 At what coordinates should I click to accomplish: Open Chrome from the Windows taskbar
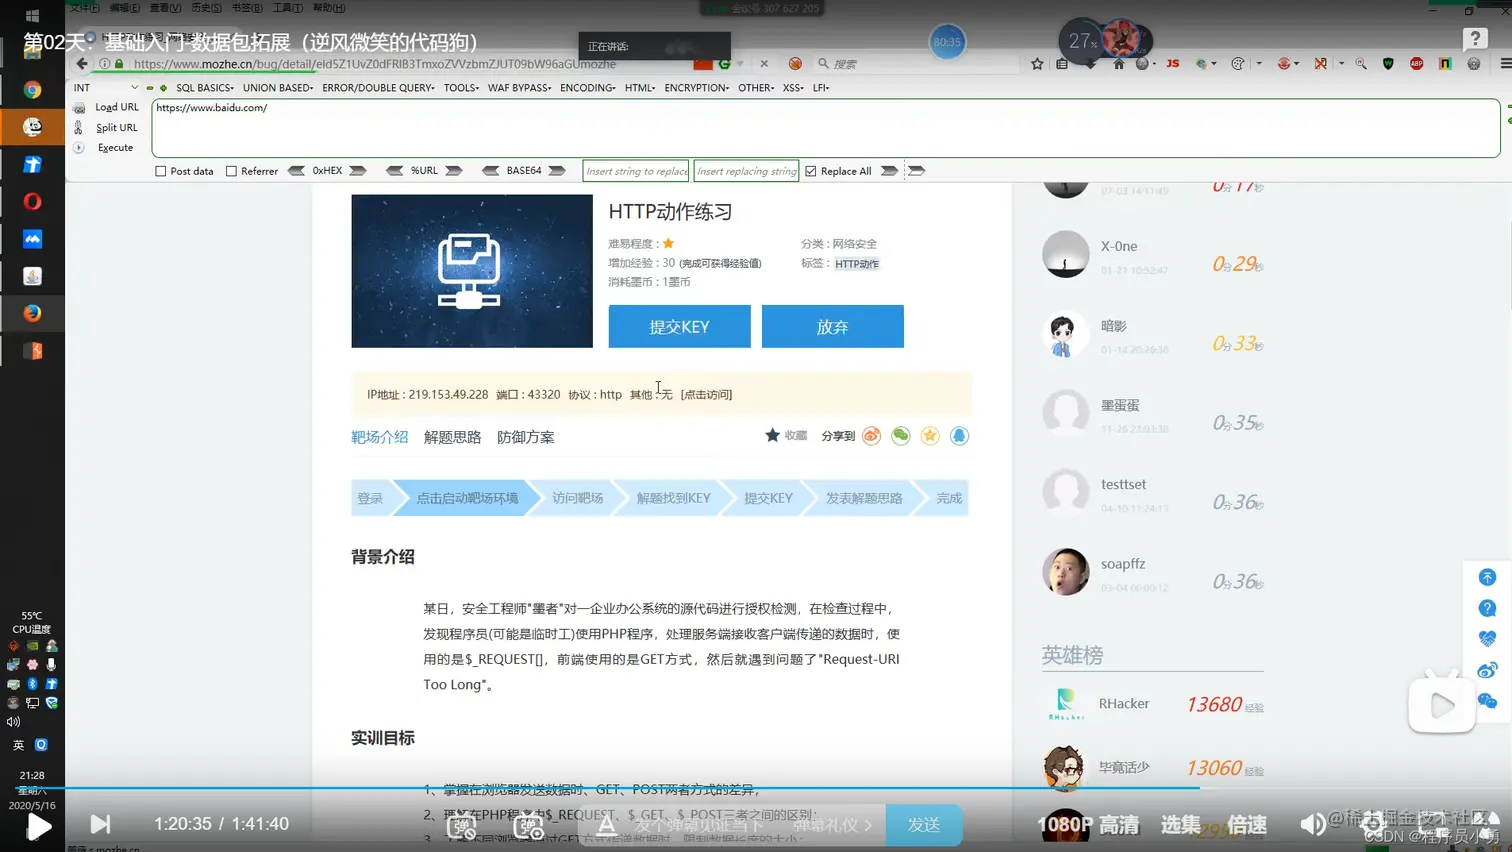(x=32, y=90)
